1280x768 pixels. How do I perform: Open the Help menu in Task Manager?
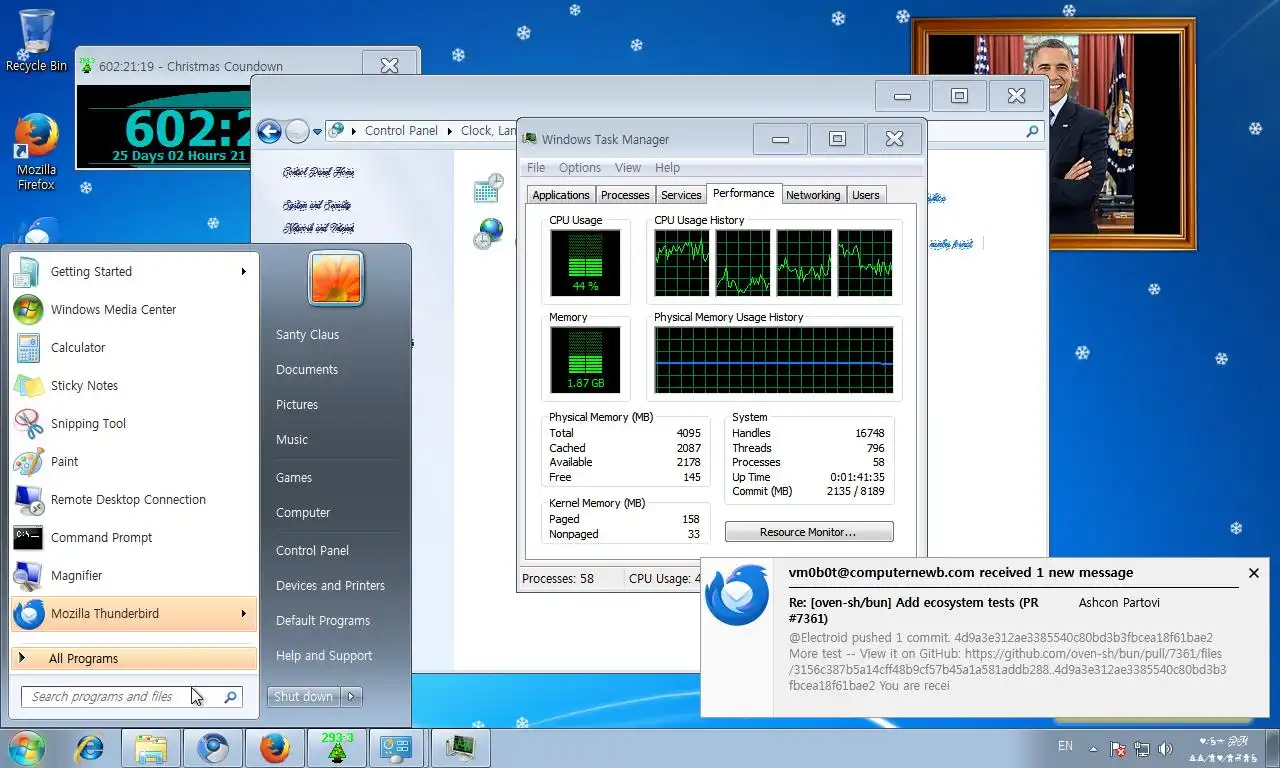tap(667, 168)
